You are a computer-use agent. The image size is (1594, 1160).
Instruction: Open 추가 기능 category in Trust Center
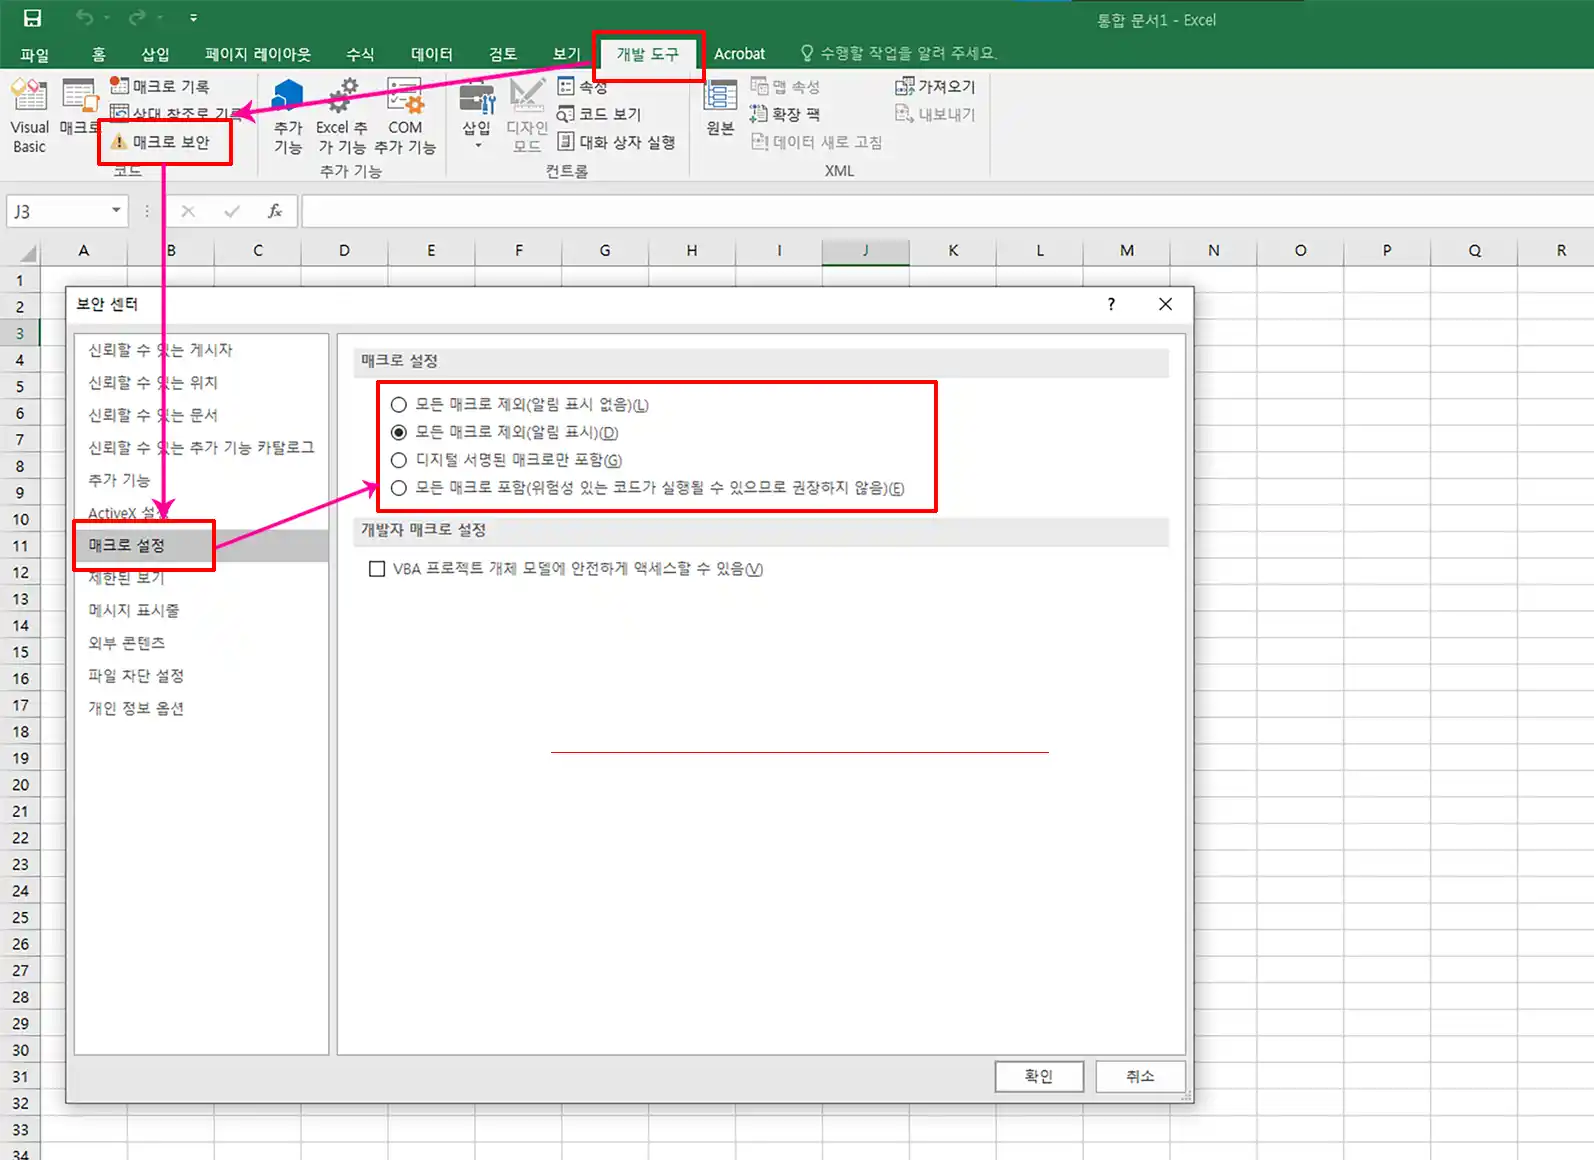click(201, 480)
